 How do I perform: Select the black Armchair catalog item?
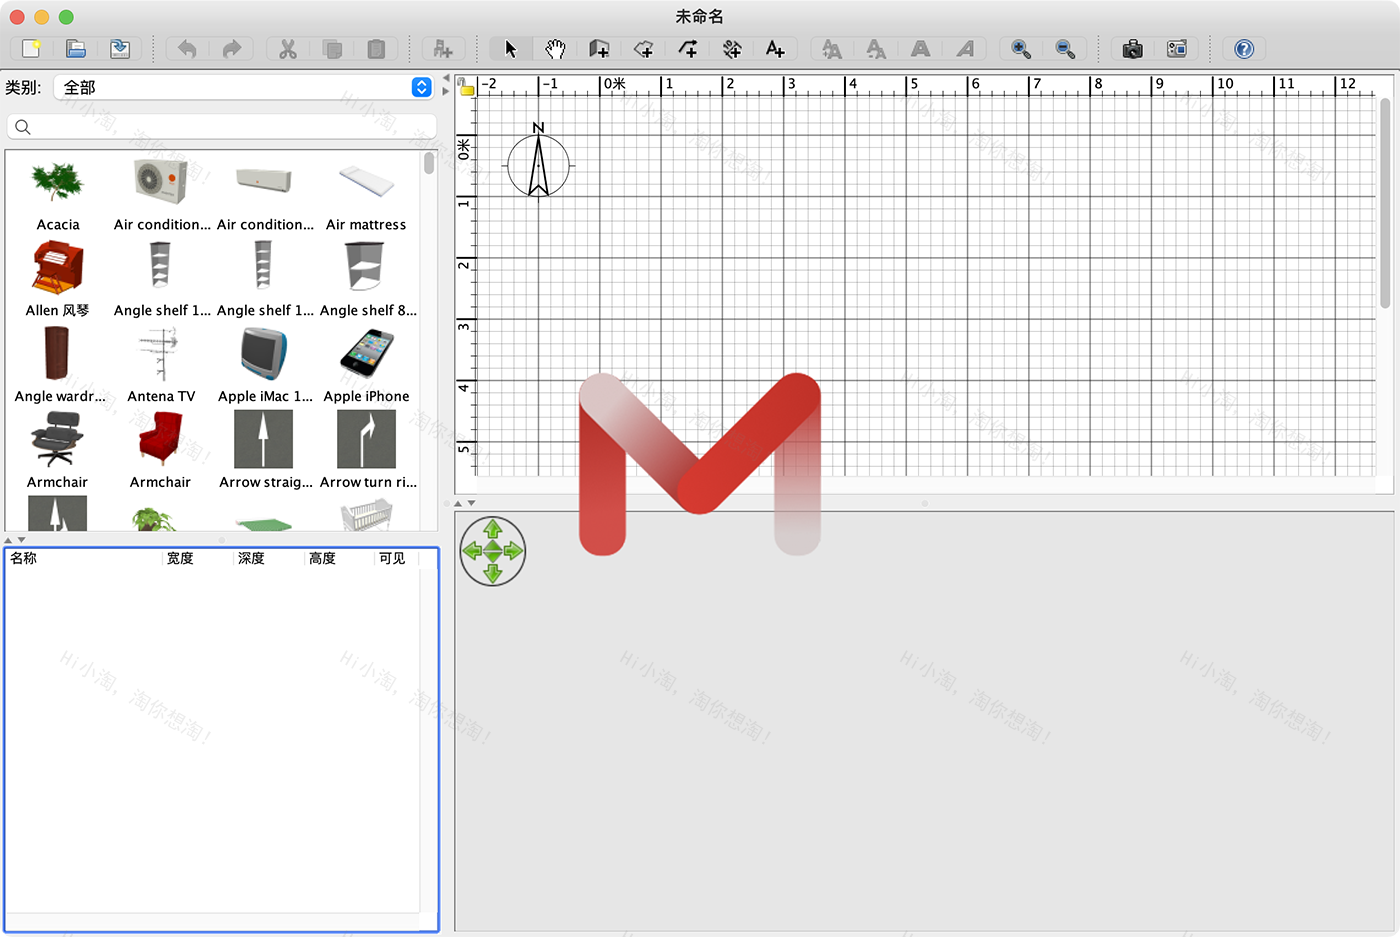coord(58,453)
